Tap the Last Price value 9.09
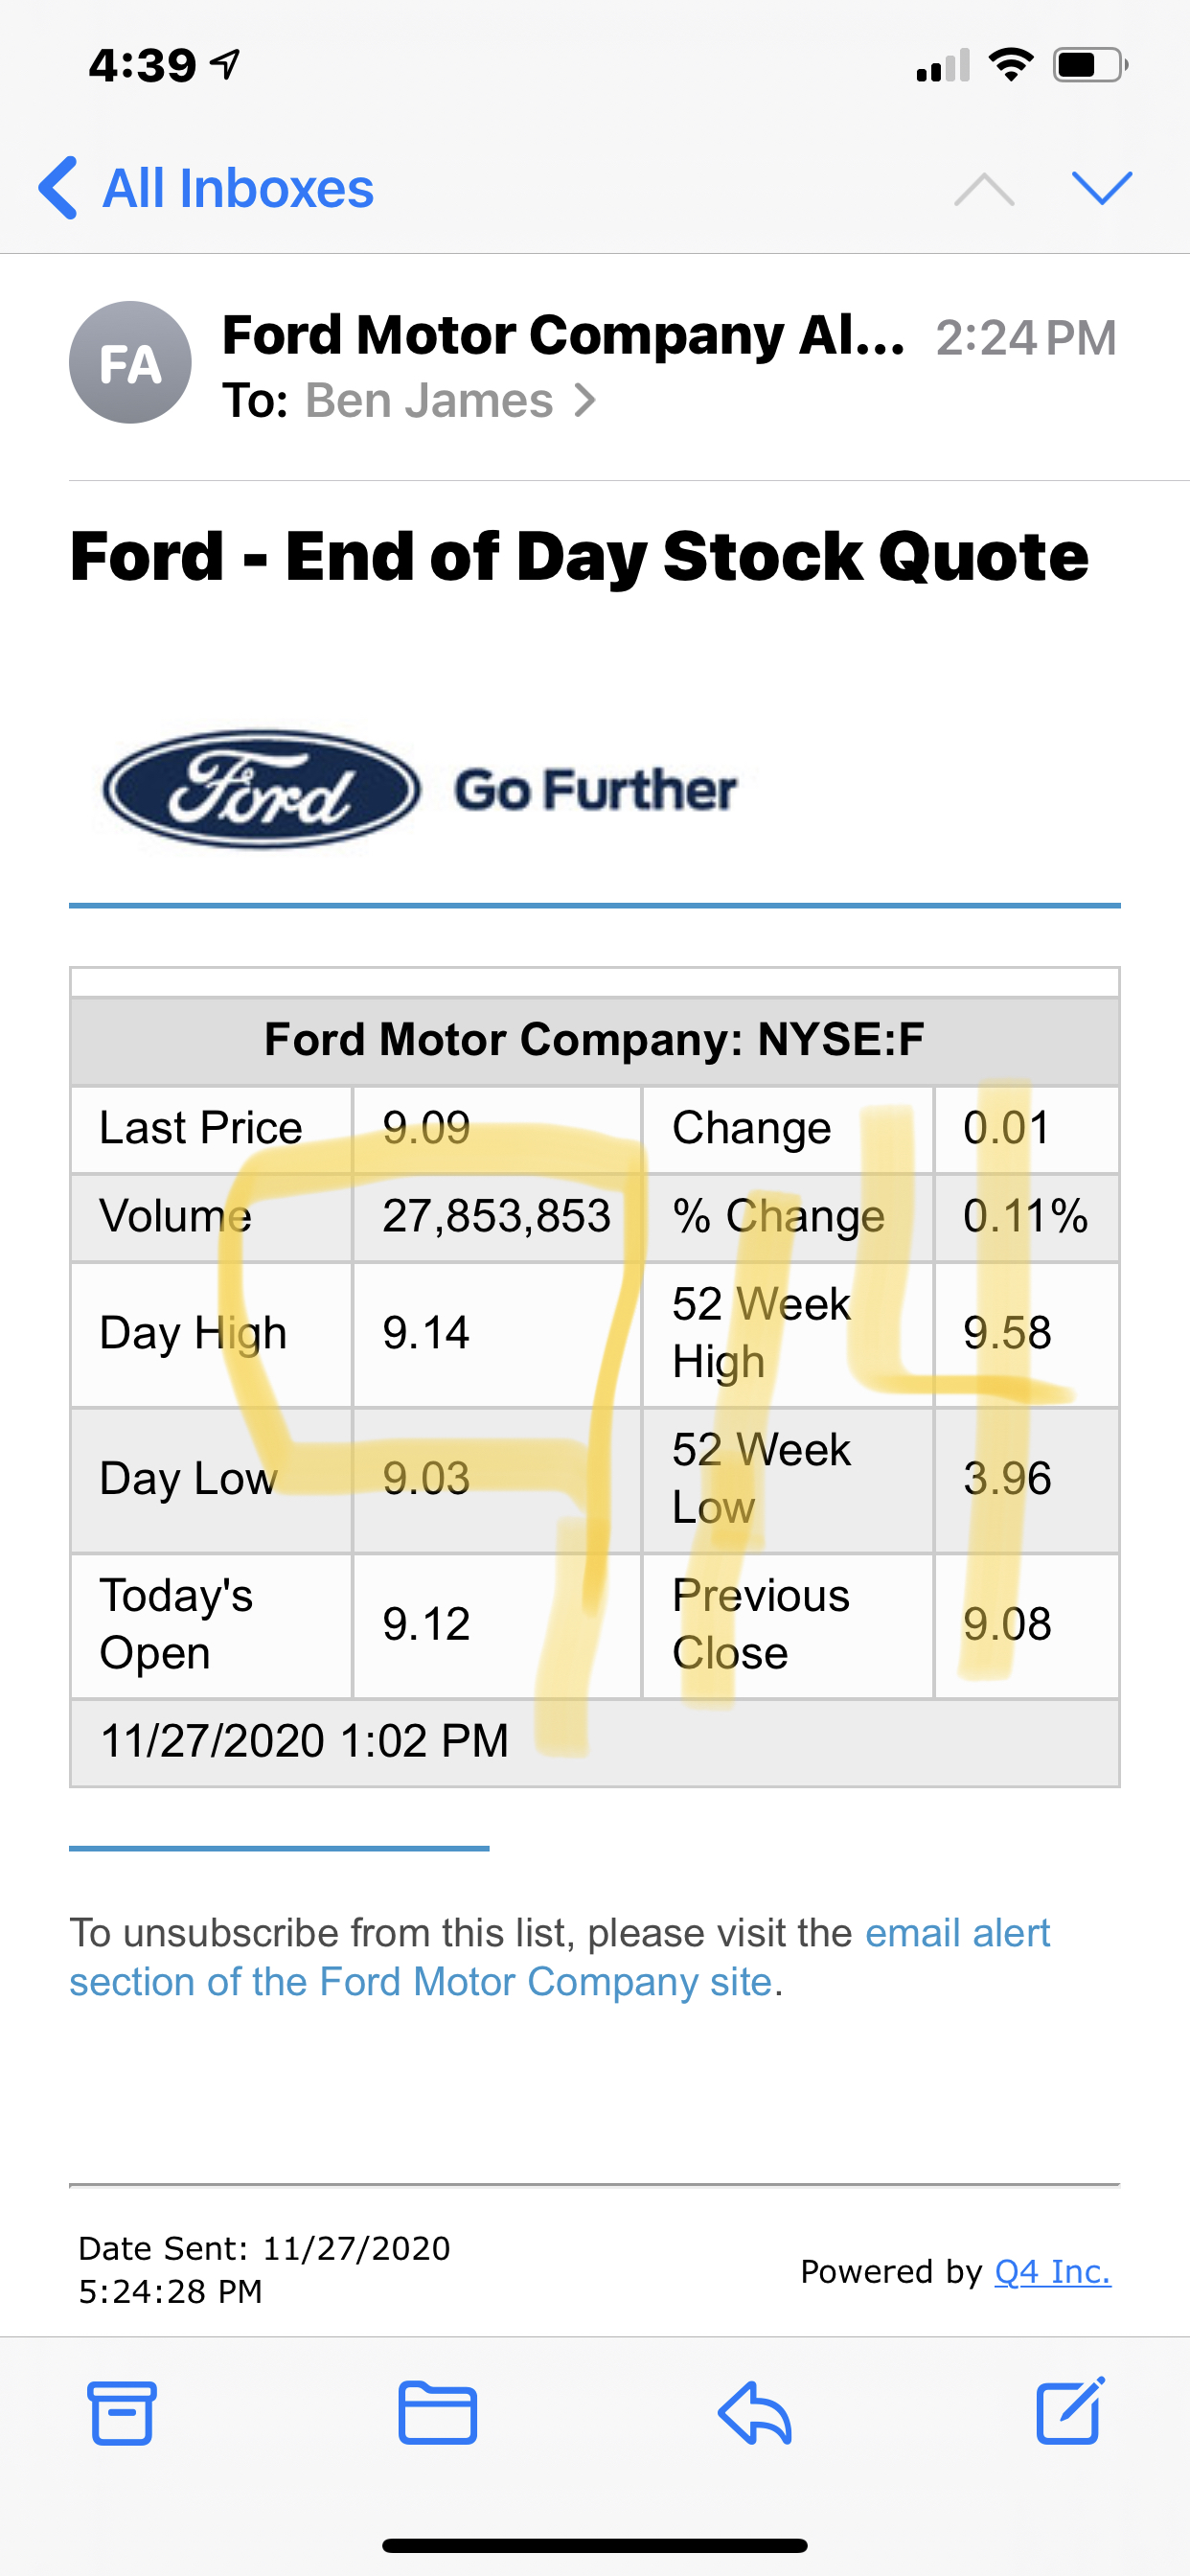The width and height of the screenshot is (1190, 2576). click(426, 1128)
